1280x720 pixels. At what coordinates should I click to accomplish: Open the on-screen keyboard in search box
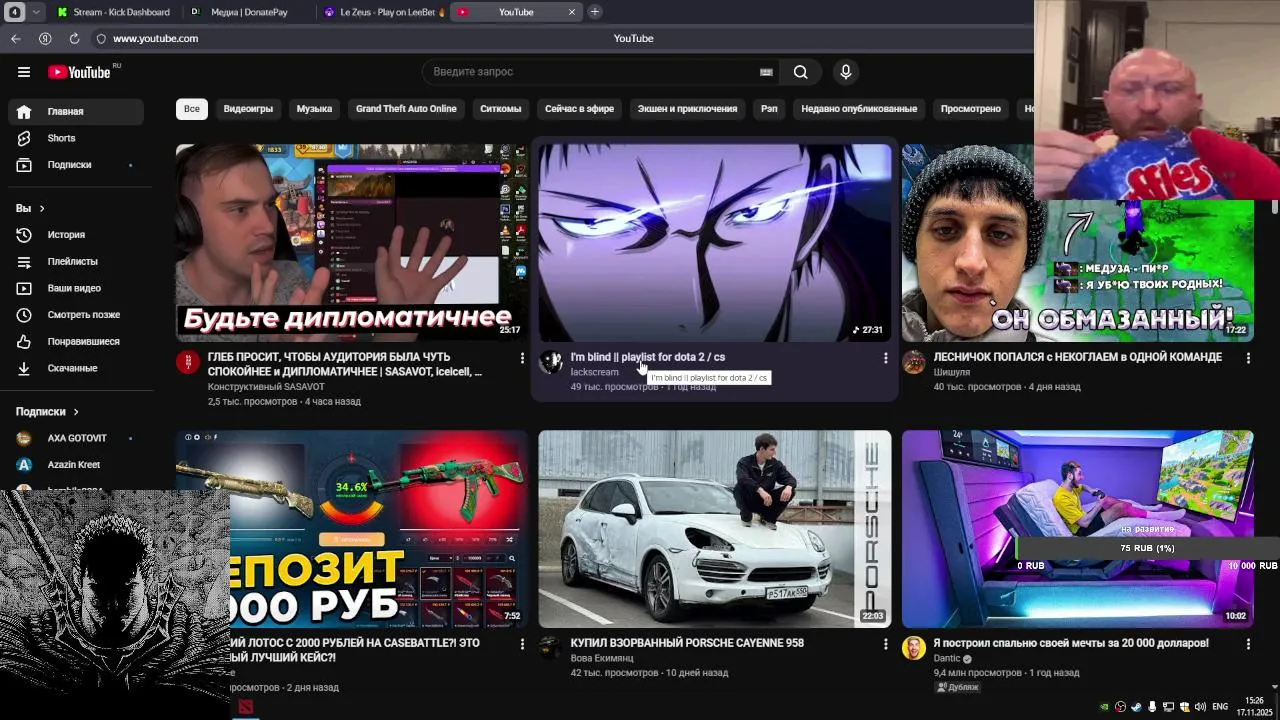[766, 72]
